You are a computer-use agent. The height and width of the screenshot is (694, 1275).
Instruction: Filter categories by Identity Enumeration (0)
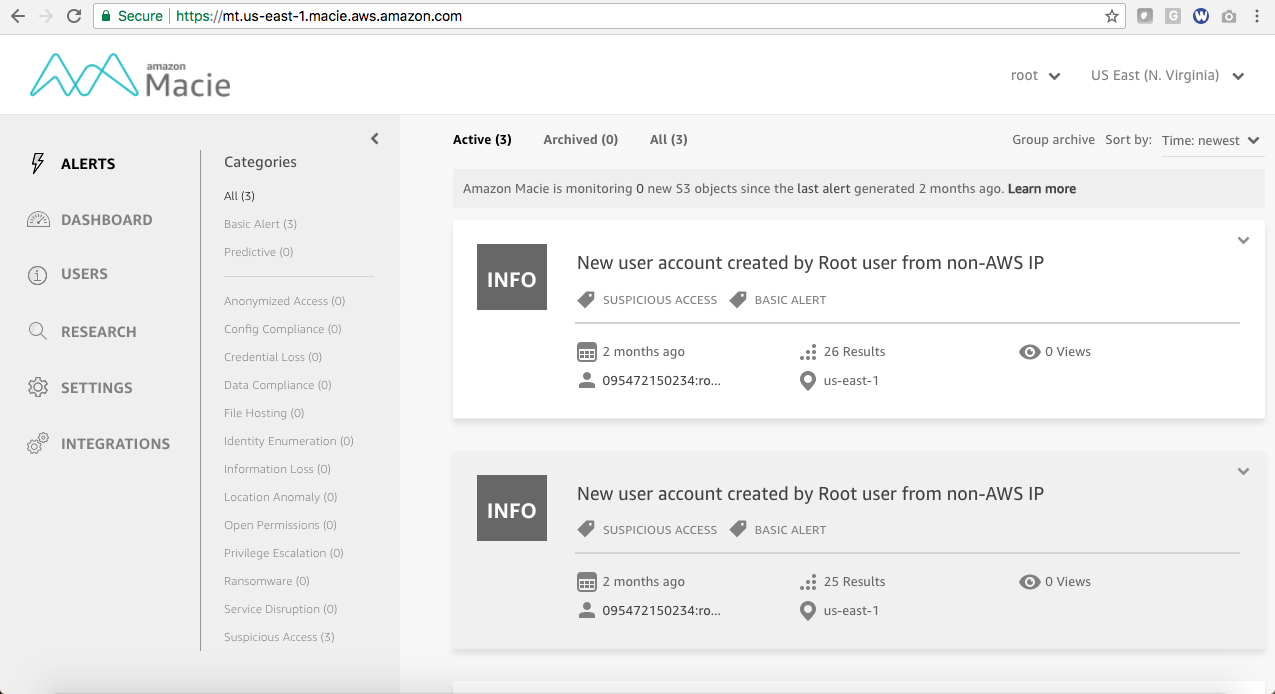click(x=288, y=441)
